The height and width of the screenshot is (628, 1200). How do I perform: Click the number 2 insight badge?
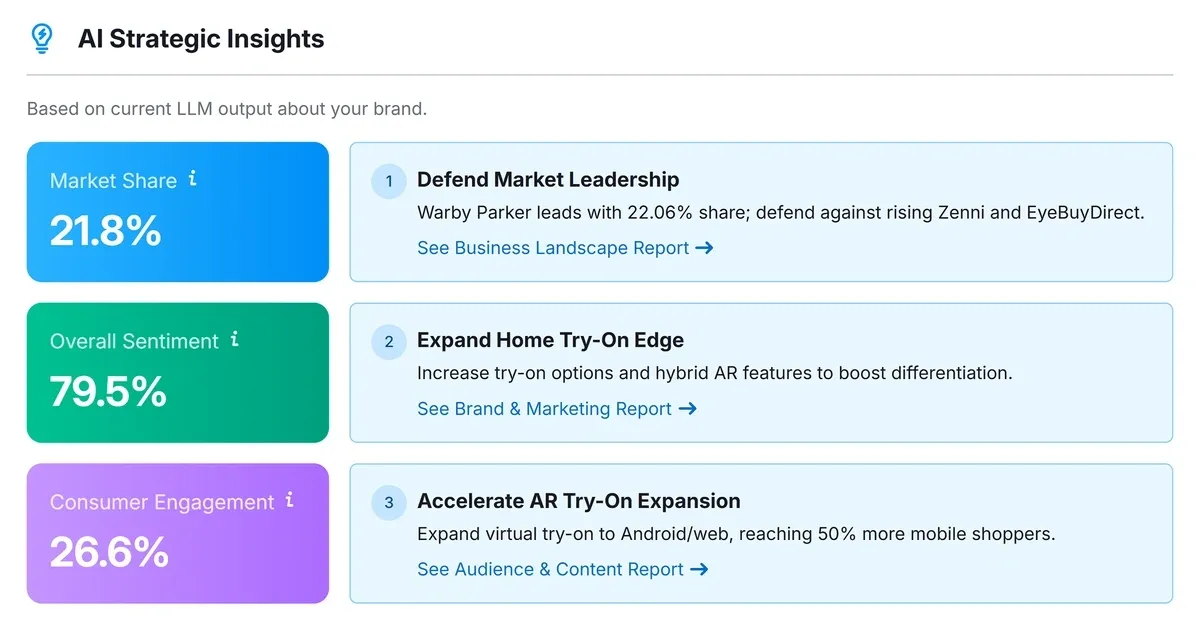pos(389,342)
